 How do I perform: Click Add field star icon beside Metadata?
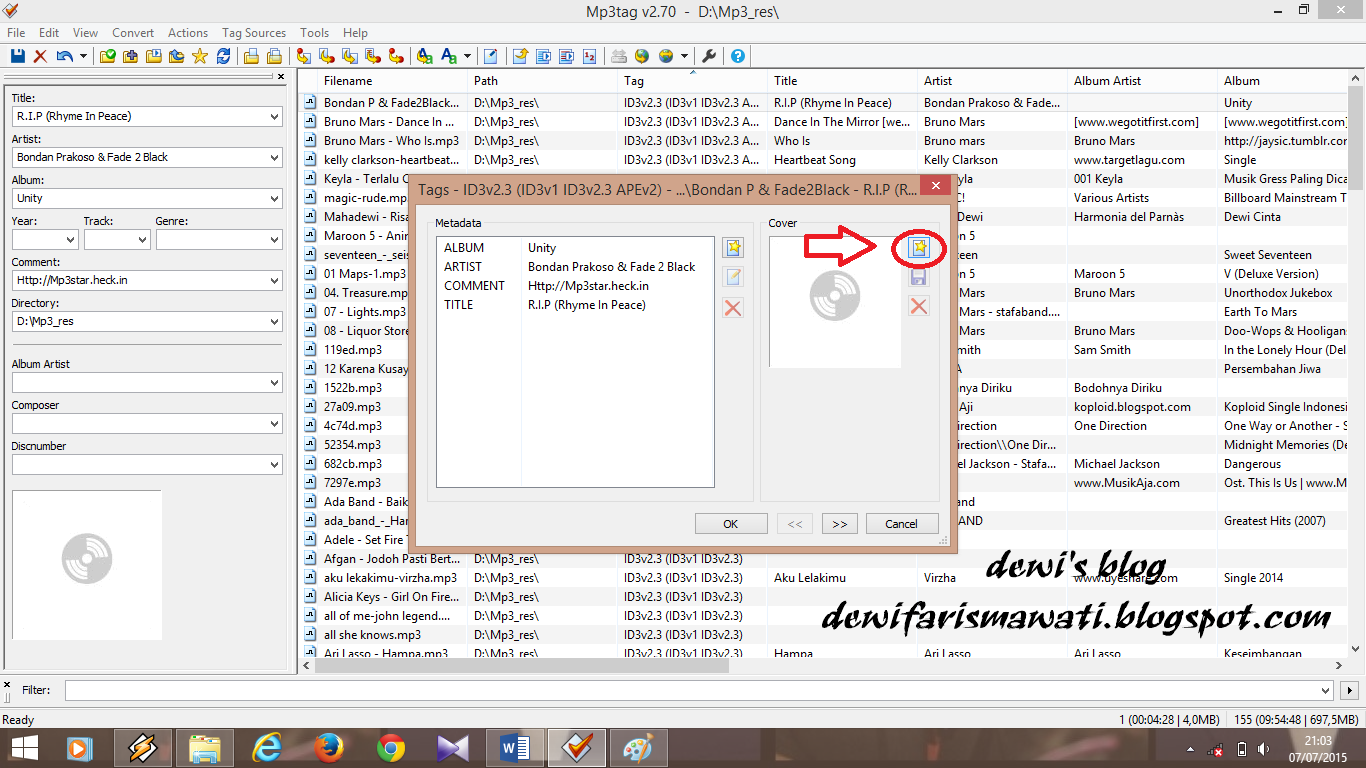pos(733,248)
